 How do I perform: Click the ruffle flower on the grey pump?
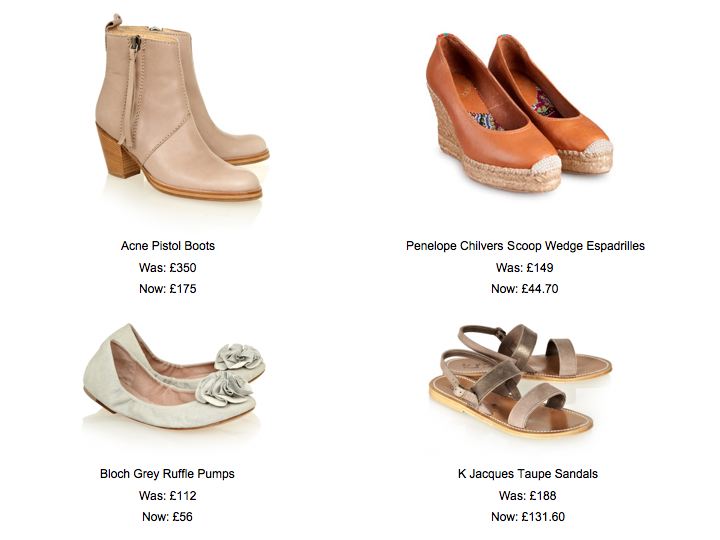point(224,389)
